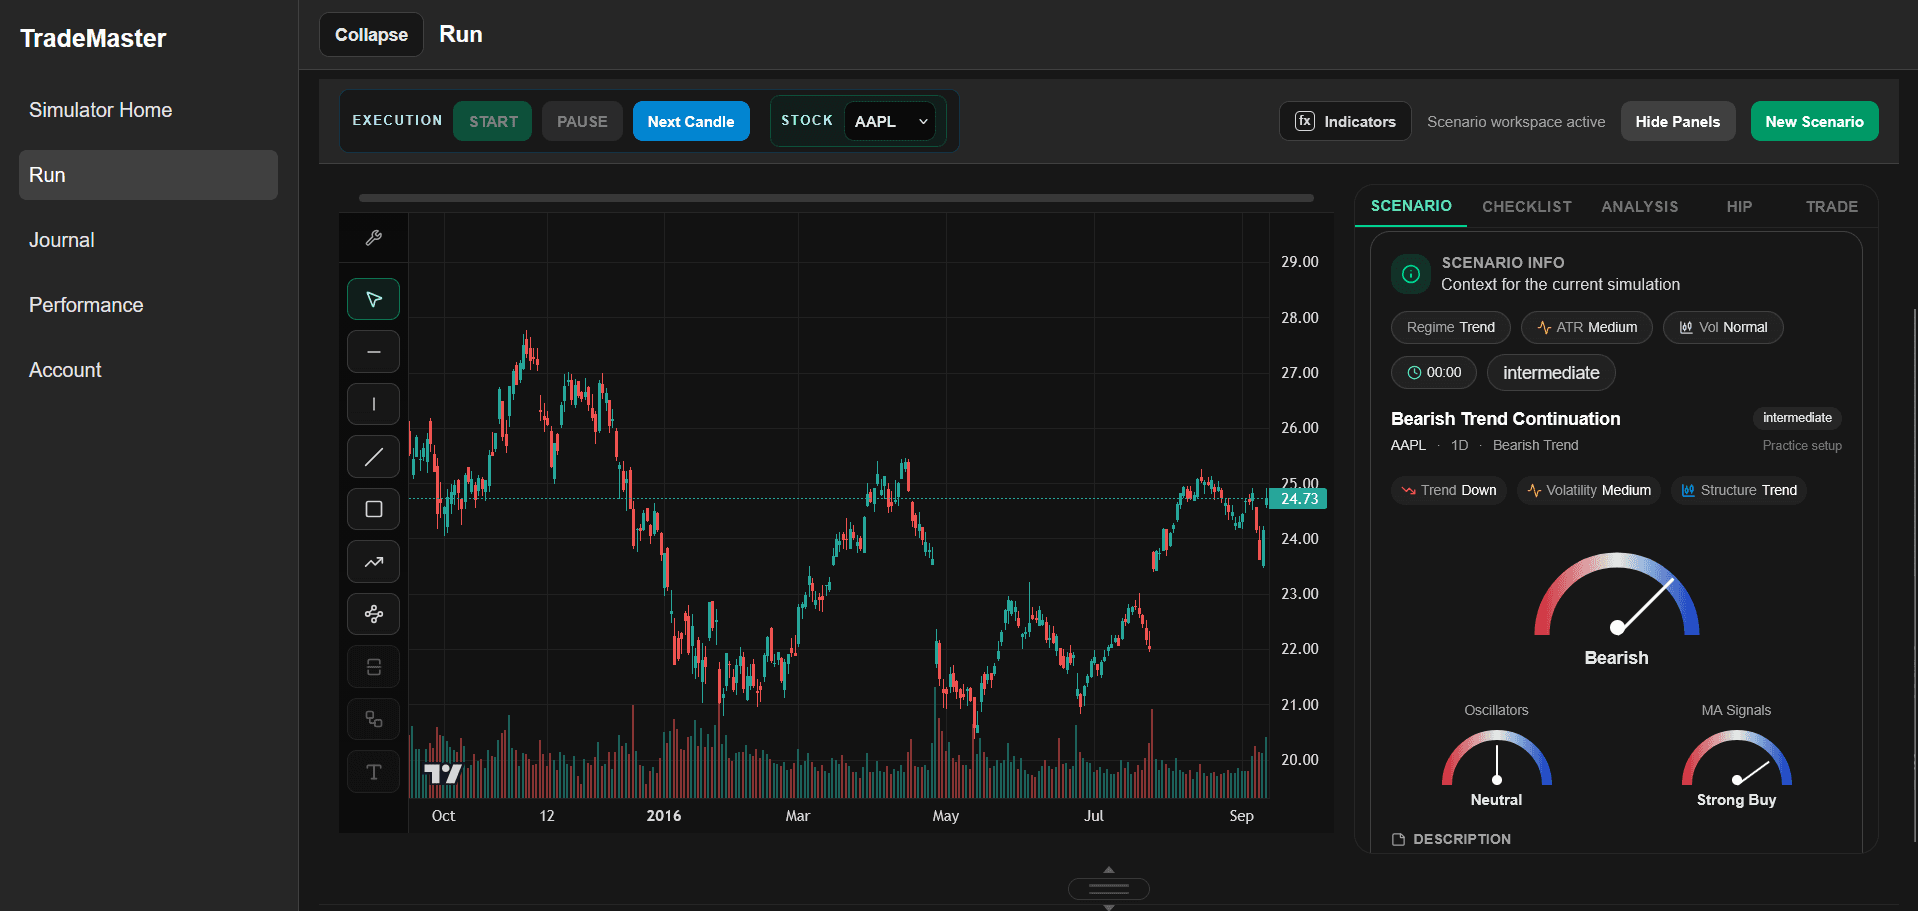Click the Description document icon
This screenshot has width=1918, height=911.
click(x=1398, y=840)
